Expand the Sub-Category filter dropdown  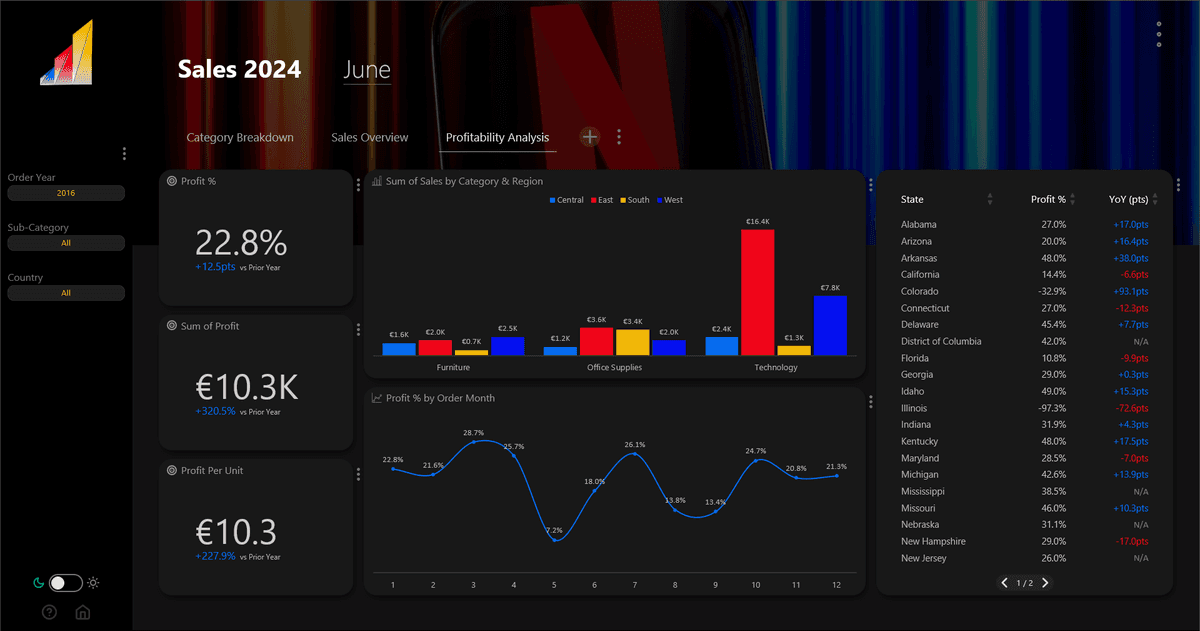click(66, 243)
